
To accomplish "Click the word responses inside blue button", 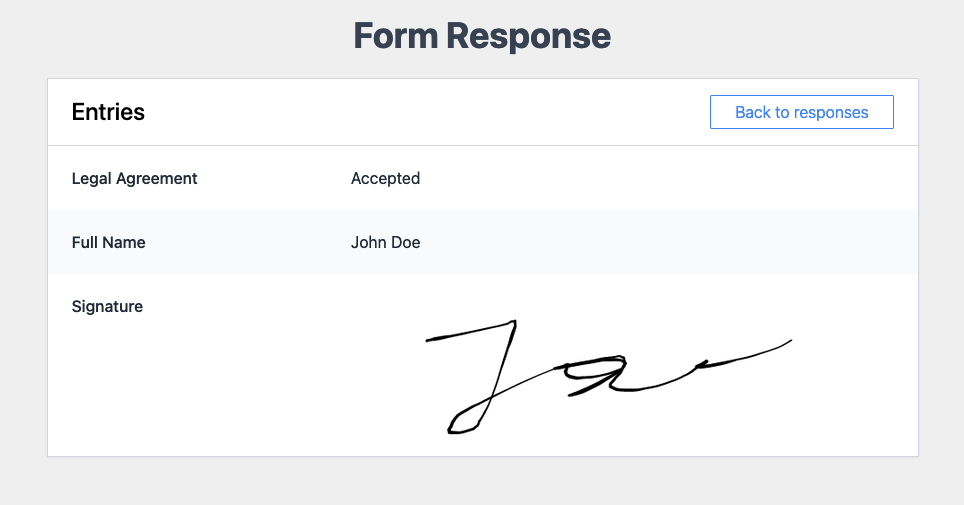I will pyautogui.click(x=831, y=113).
